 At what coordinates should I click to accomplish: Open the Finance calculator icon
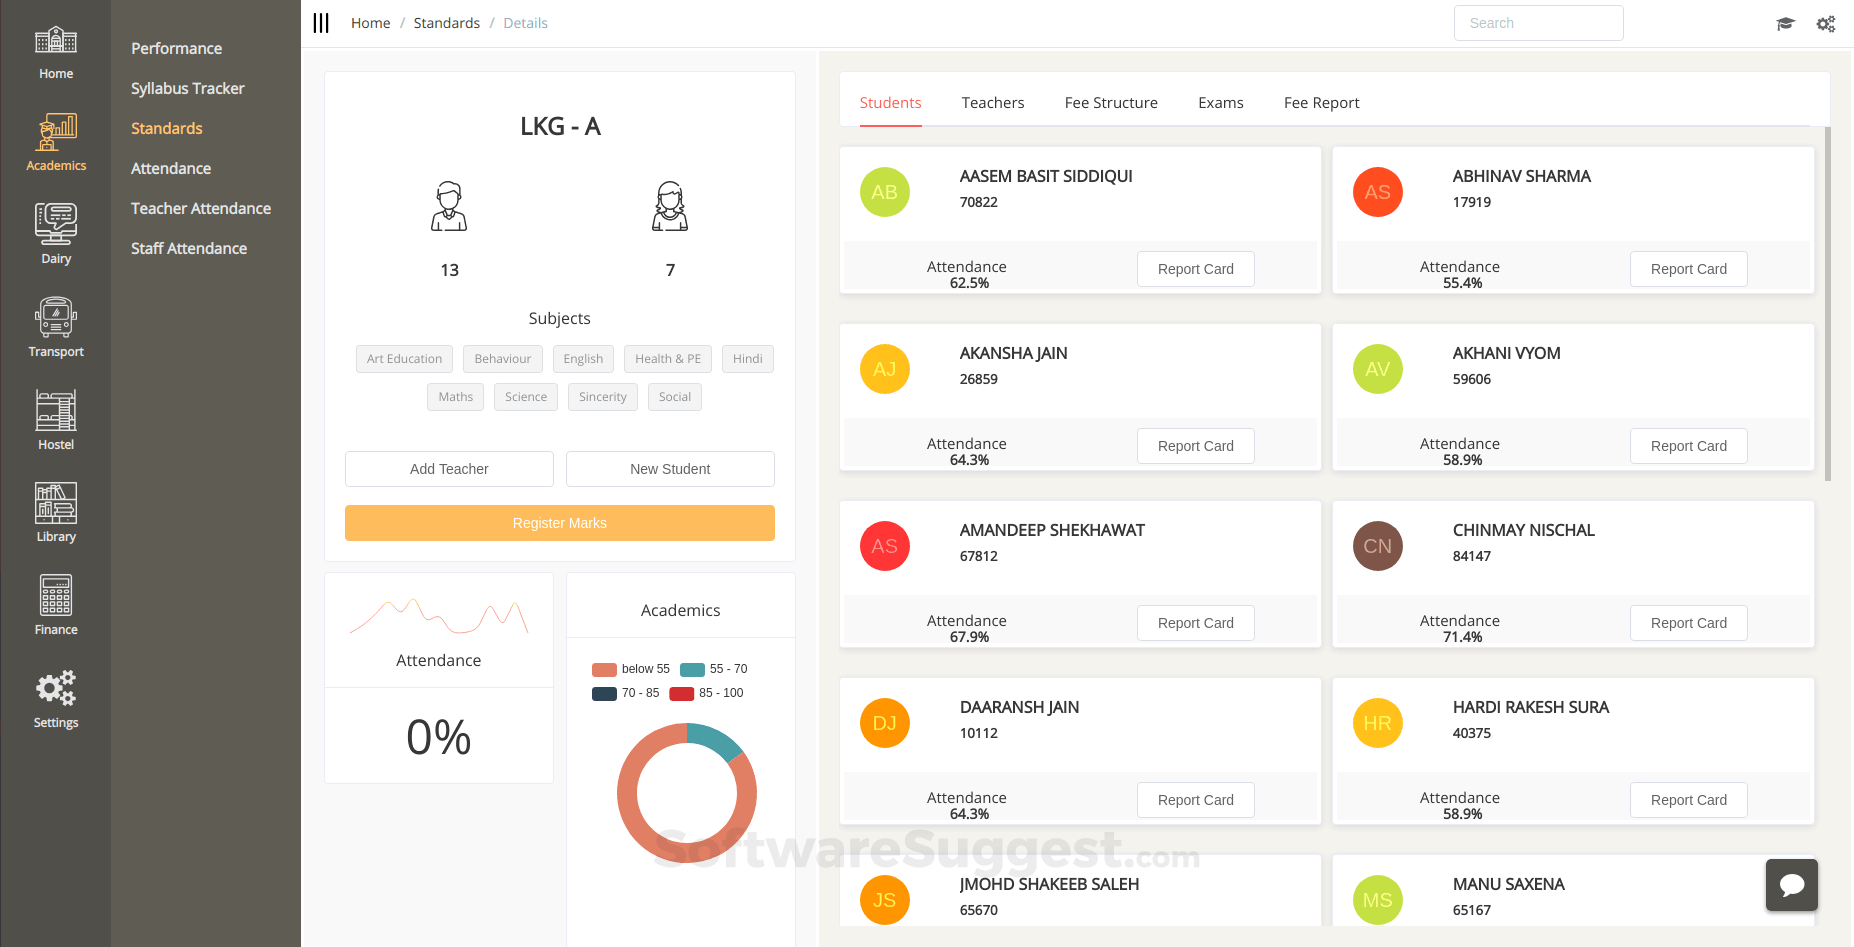56,596
